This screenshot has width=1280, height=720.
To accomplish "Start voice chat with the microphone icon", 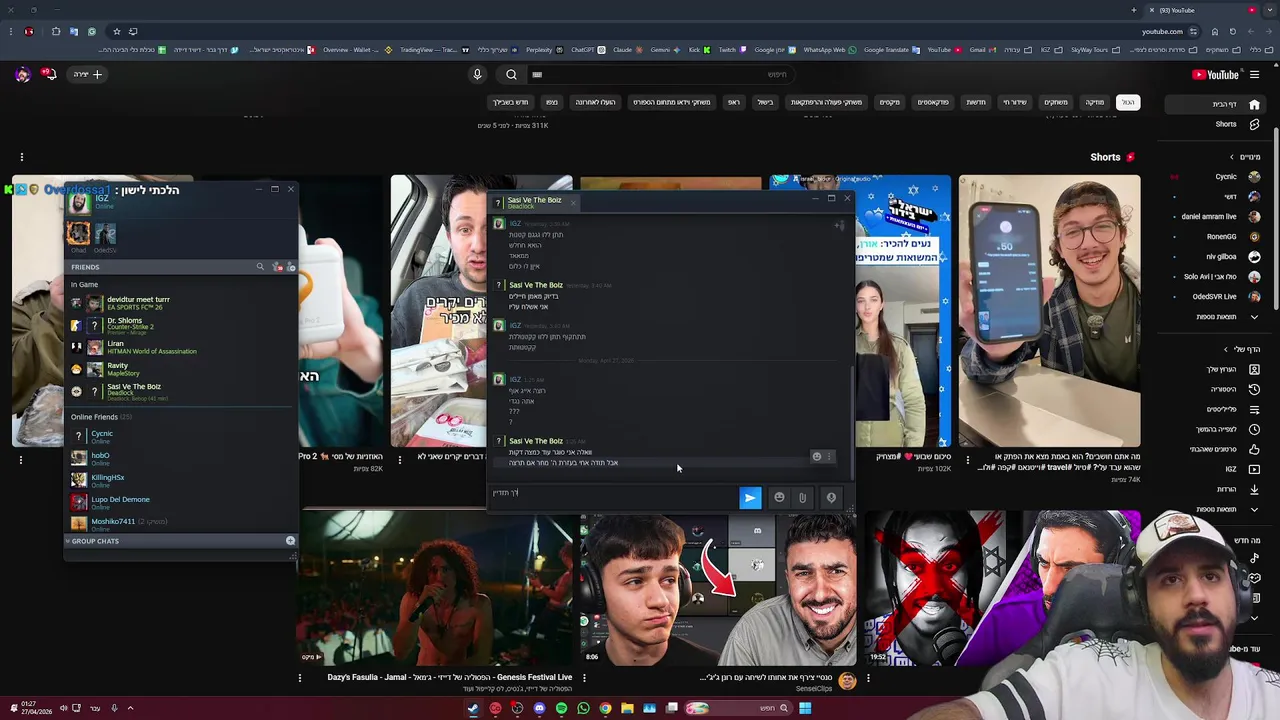I will pyautogui.click(x=831, y=497).
